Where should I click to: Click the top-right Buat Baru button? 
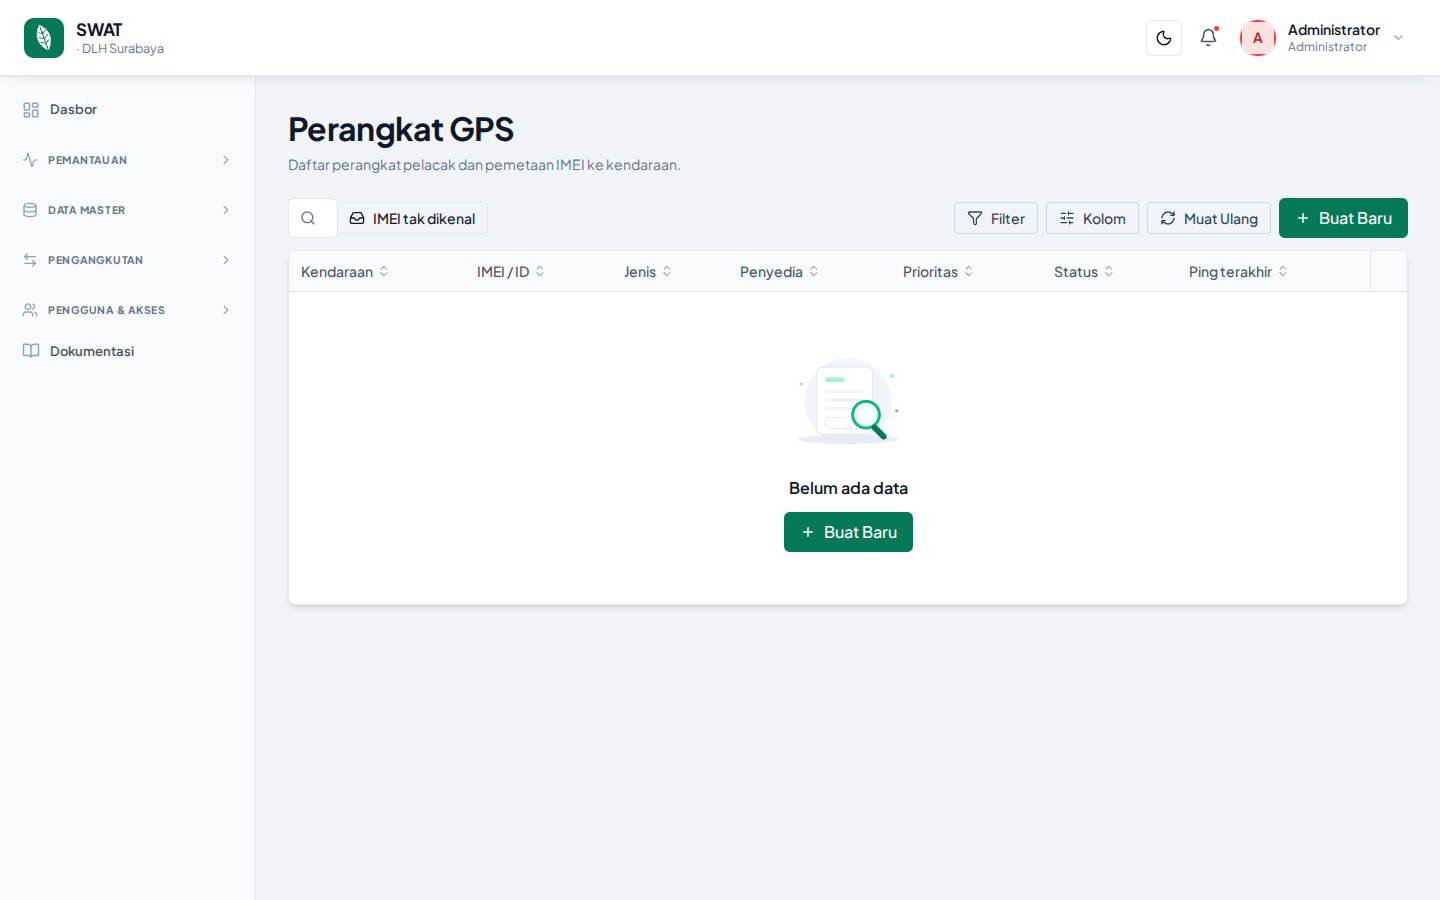[1343, 218]
